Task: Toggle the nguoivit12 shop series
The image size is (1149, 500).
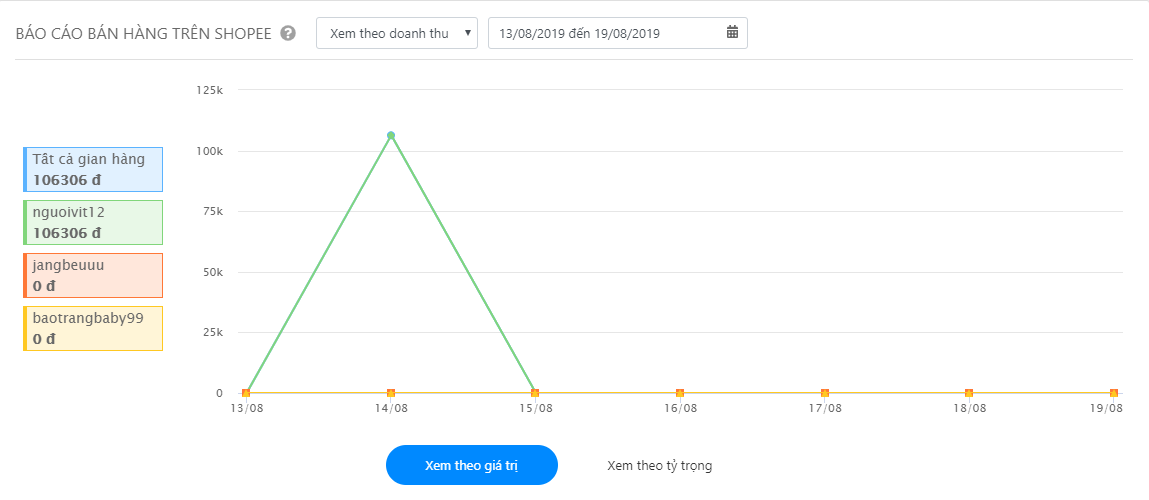Action: [x=93, y=222]
